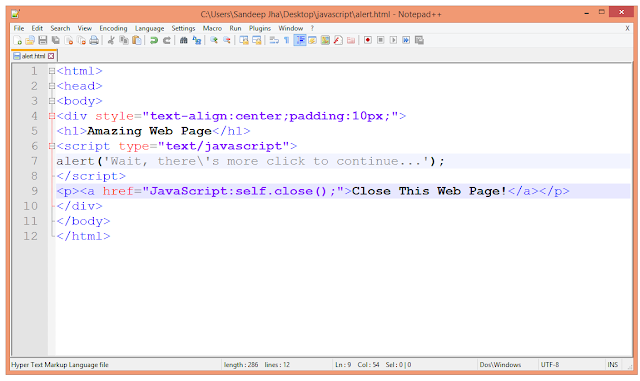Zoom out with the magnifier minus icon

tap(227, 40)
